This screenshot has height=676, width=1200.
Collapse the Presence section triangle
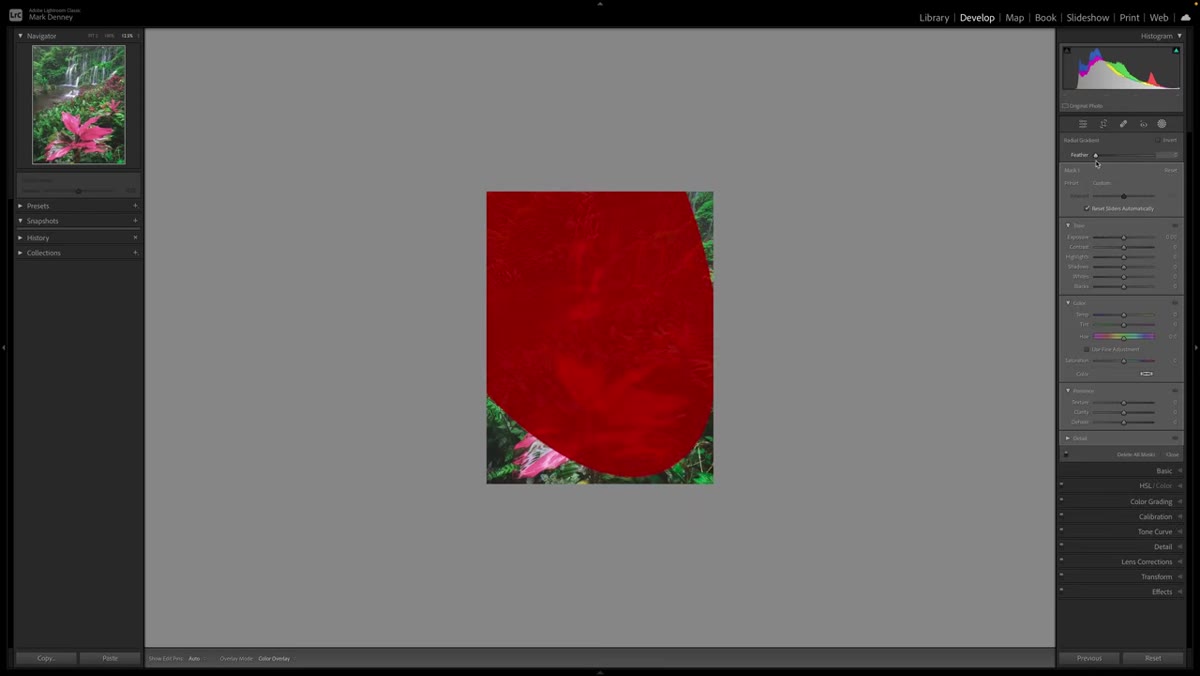tap(1068, 391)
